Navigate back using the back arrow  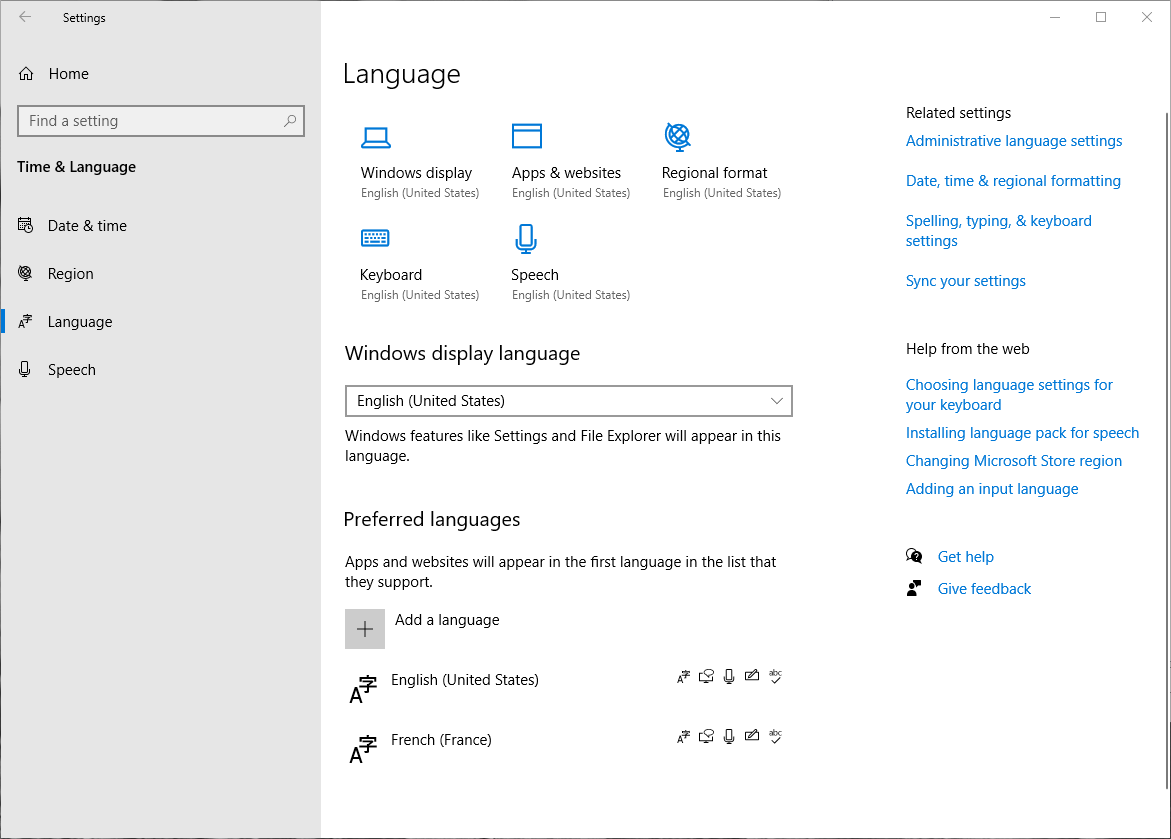24,17
